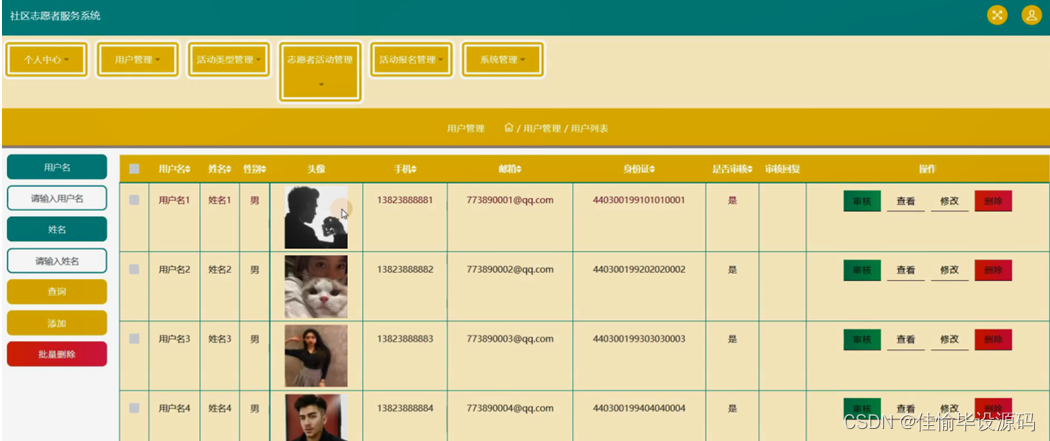The height and width of the screenshot is (441, 1050).
Task: Click the 审核回复 column header
Action: tap(782, 169)
